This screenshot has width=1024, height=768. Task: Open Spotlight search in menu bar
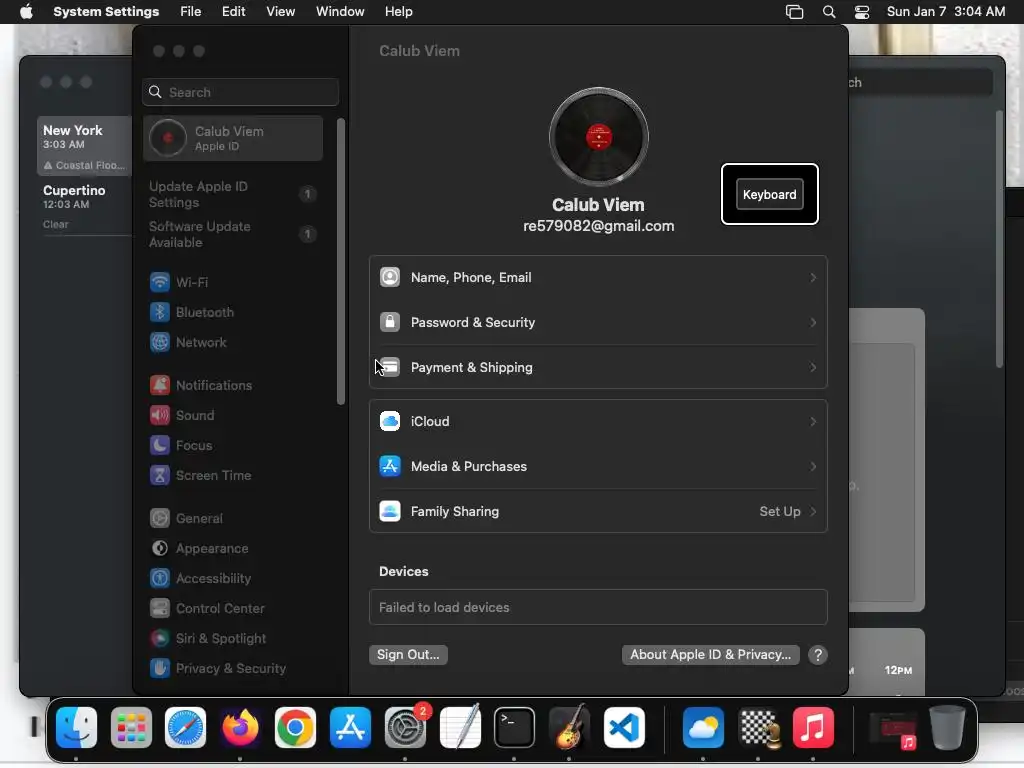[x=829, y=12]
